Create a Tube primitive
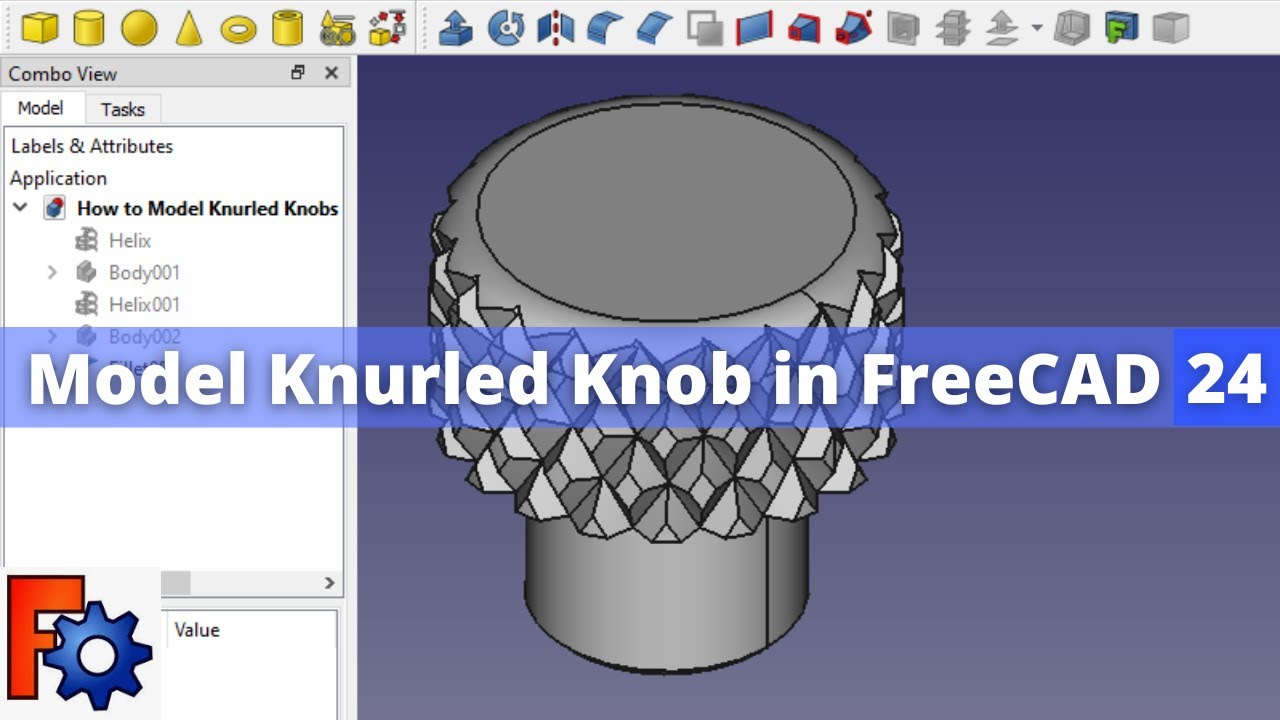 [x=288, y=27]
